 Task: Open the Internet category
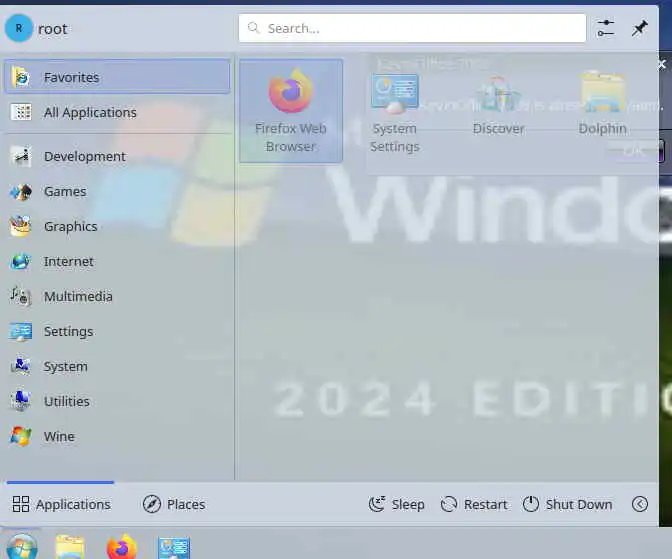point(117,261)
